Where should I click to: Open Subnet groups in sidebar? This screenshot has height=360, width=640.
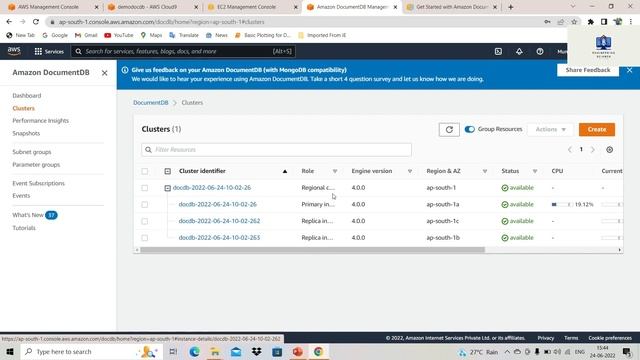pos(32,152)
